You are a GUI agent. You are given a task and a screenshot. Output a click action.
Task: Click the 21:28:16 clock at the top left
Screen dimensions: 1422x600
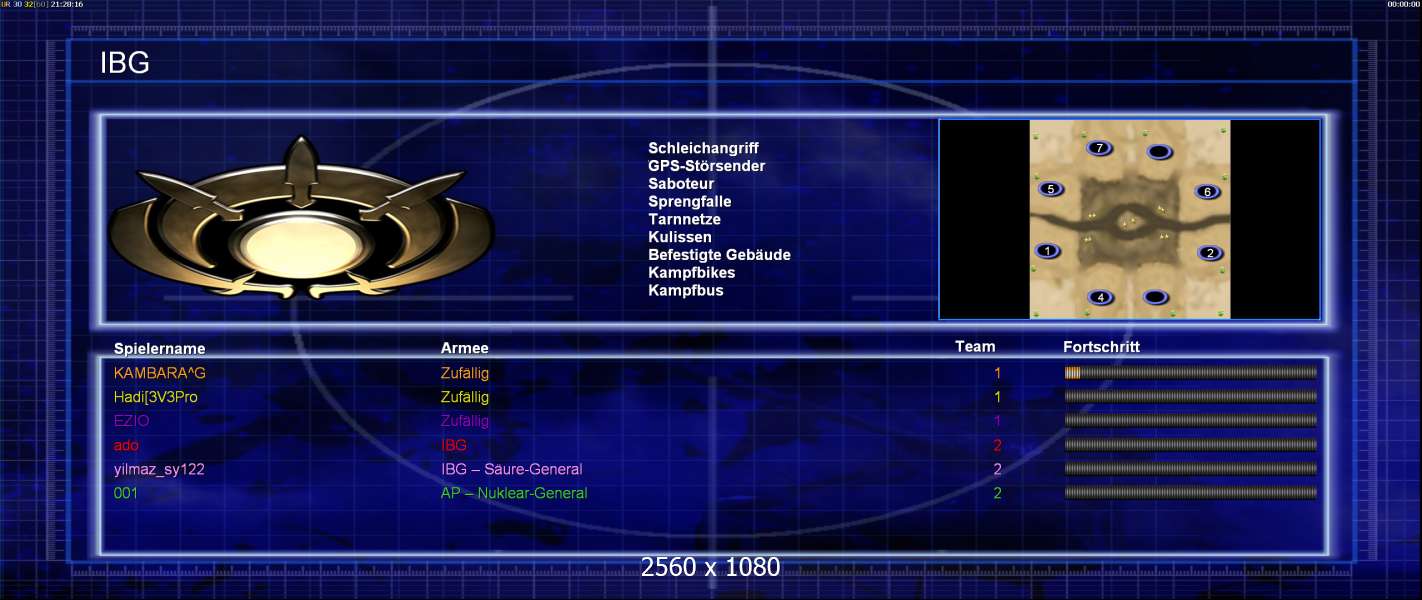67,4
